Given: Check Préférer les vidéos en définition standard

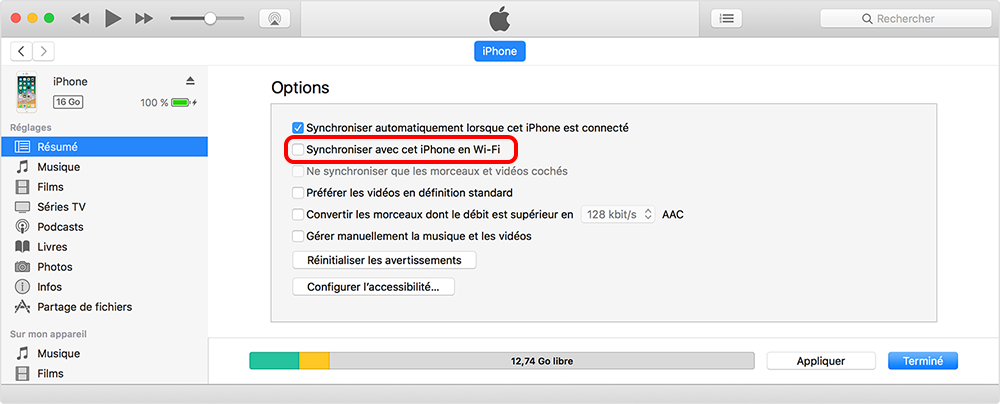Looking at the screenshot, I should (298, 193).
